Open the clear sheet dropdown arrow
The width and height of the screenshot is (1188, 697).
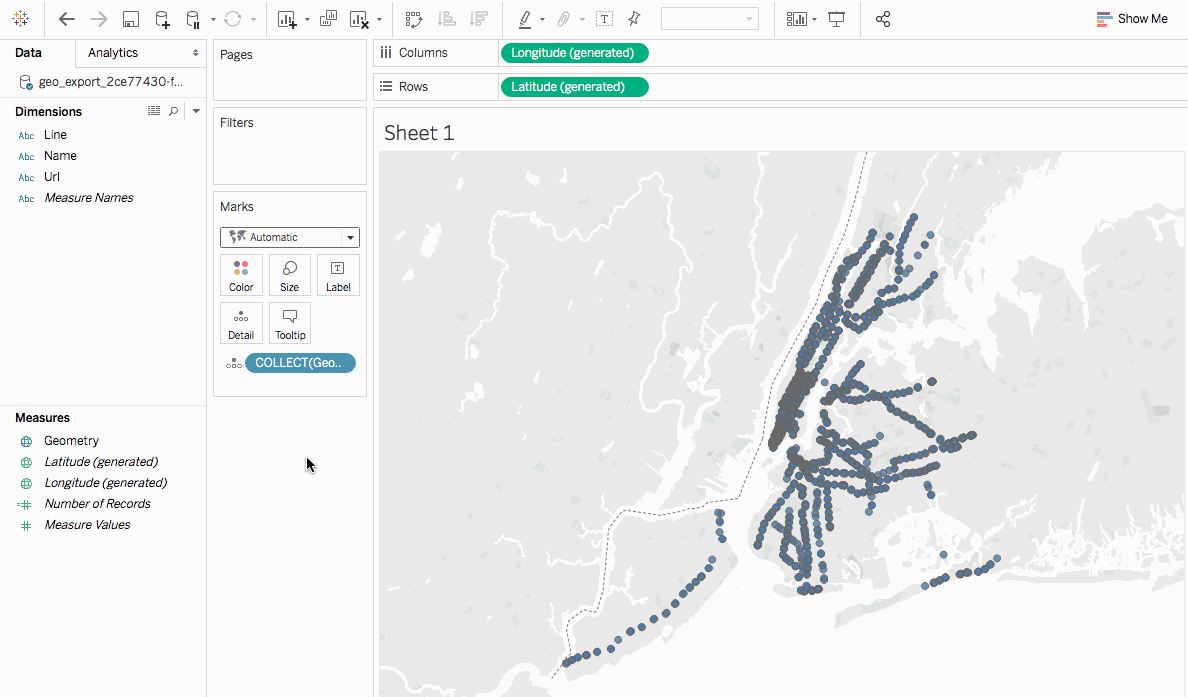pyautogui.click(x=379, y=20)
